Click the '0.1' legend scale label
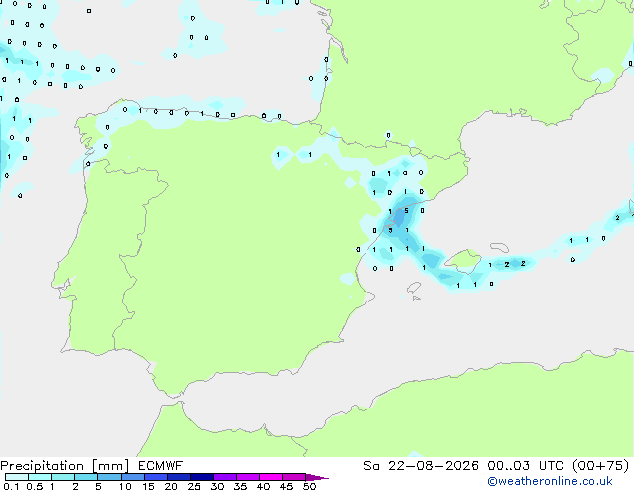 click(x=11, y=486)
